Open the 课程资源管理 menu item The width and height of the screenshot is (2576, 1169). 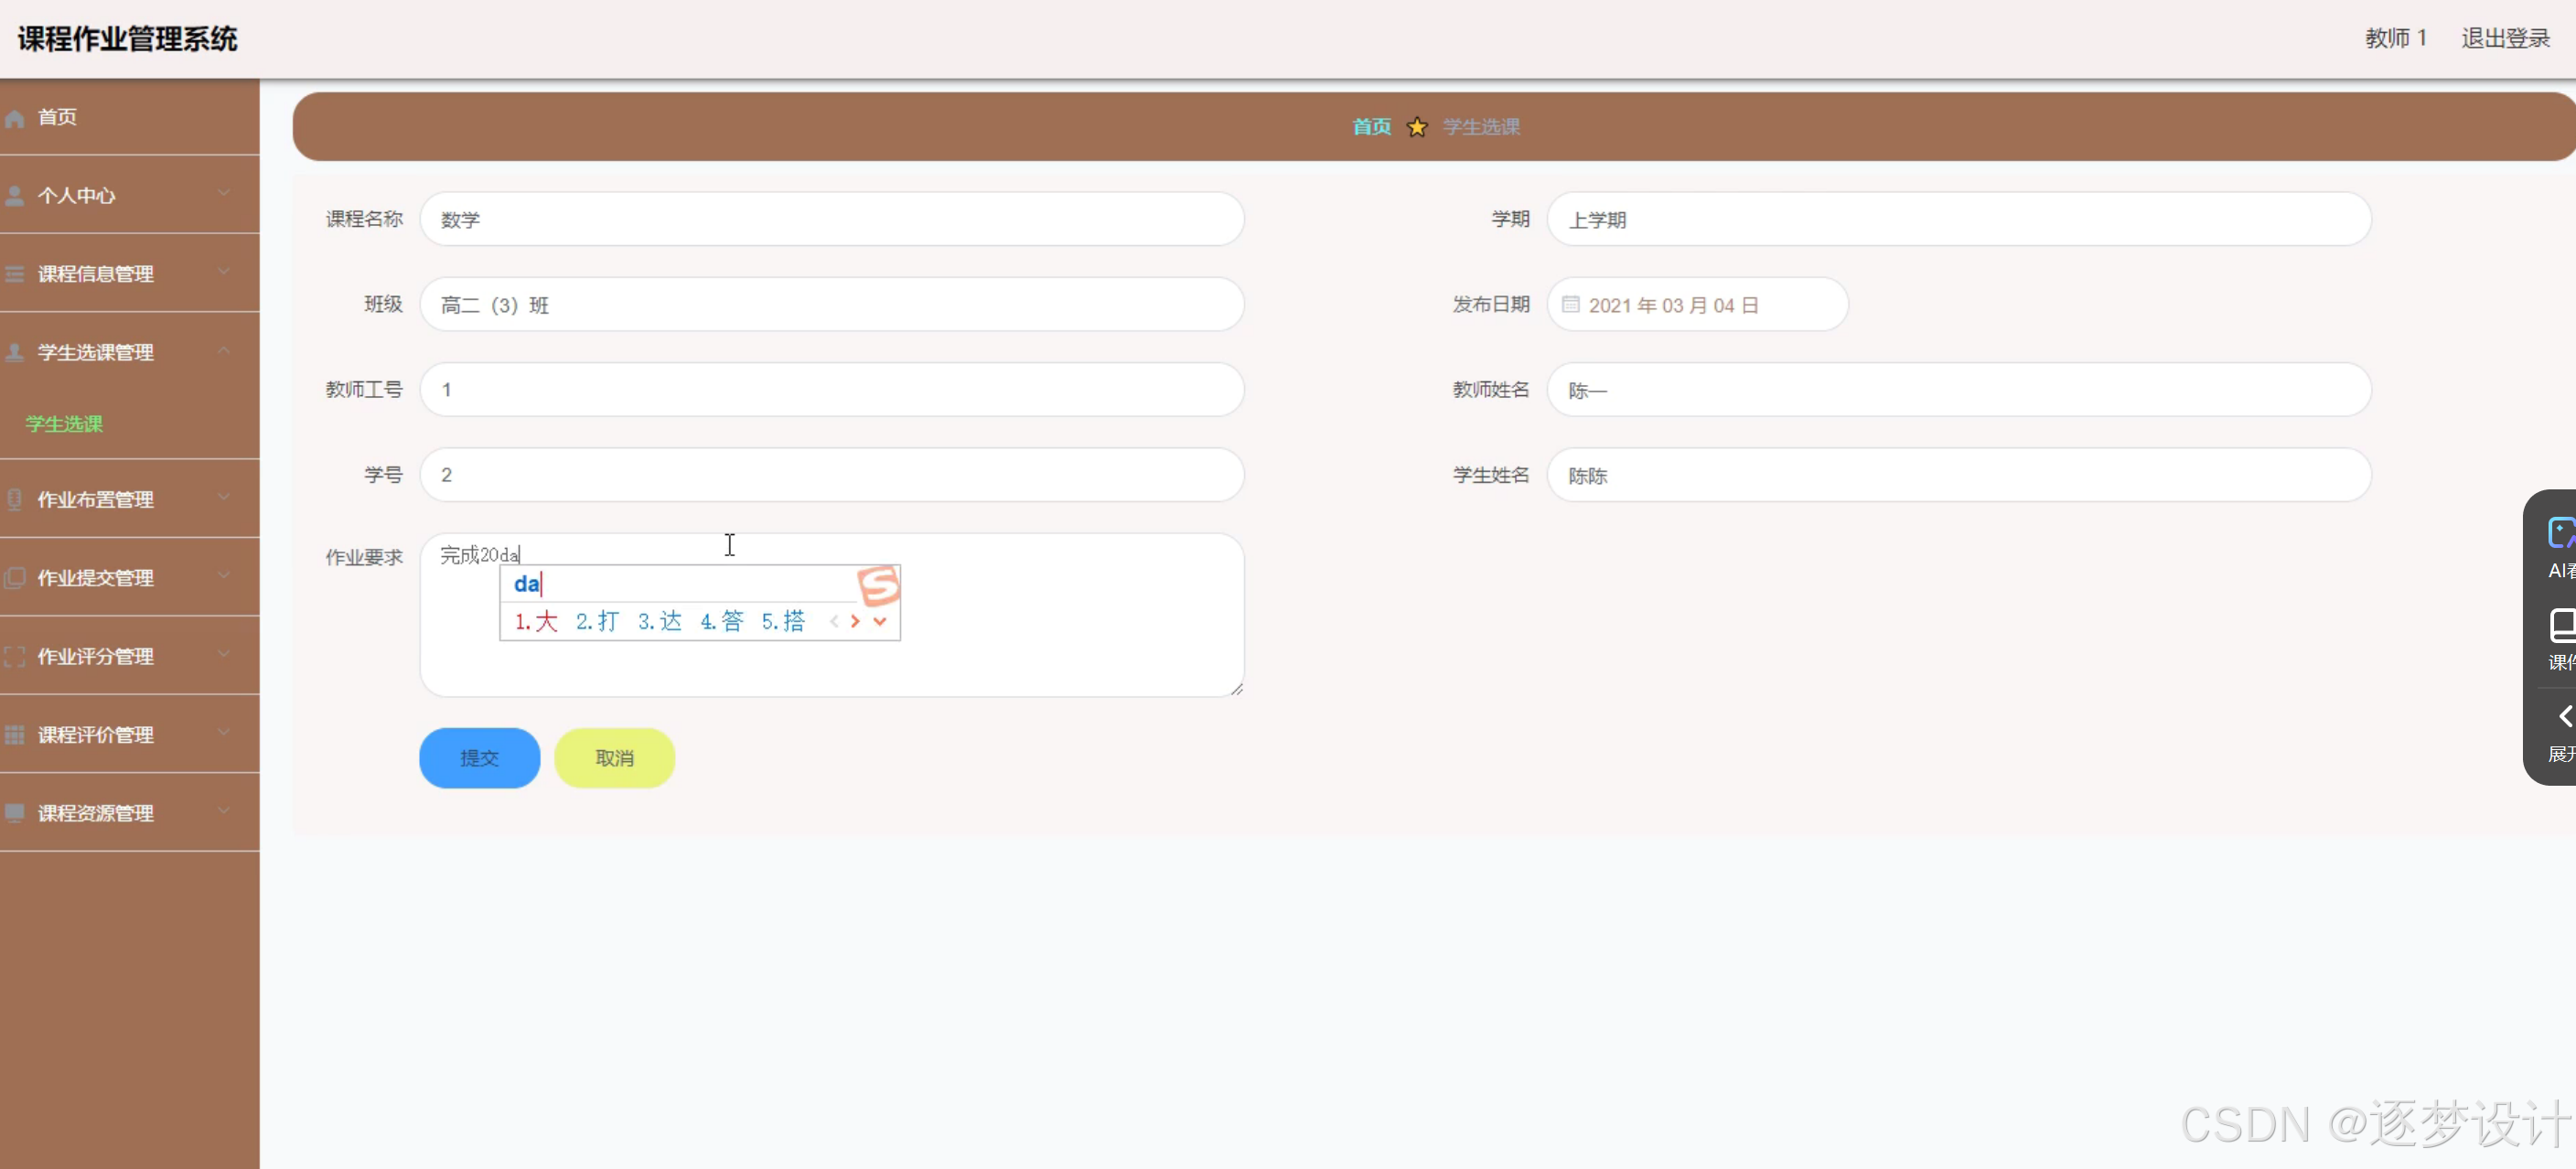click(x=96, y=813)
